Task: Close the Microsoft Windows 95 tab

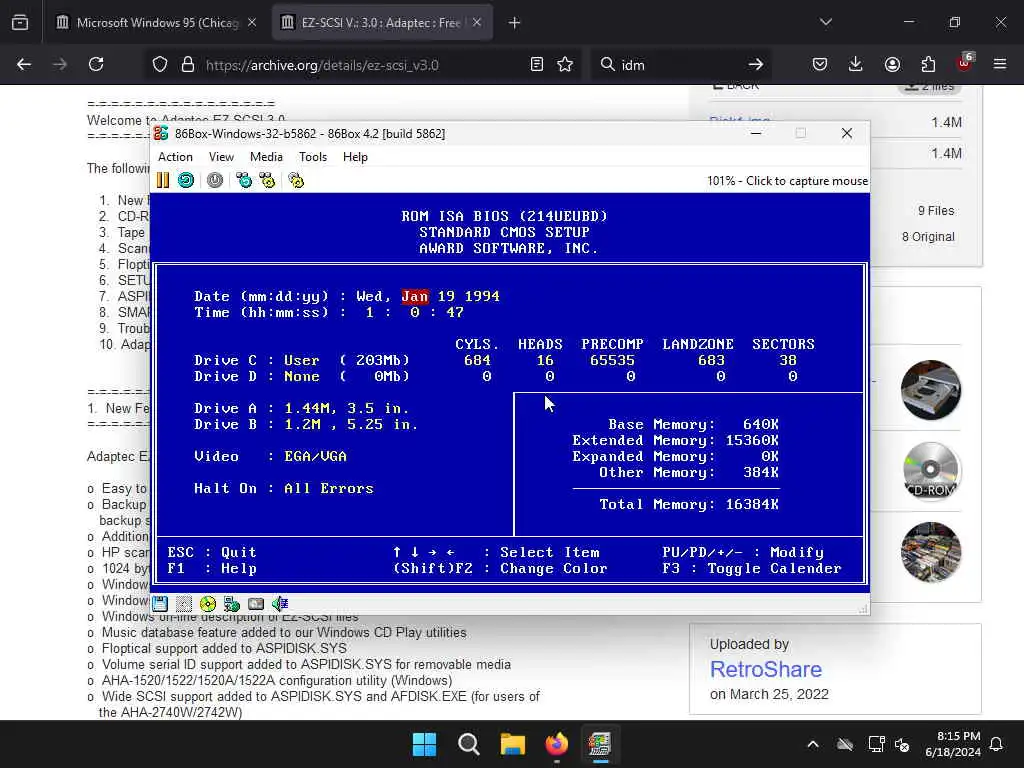Action: [x=252, y=23]
